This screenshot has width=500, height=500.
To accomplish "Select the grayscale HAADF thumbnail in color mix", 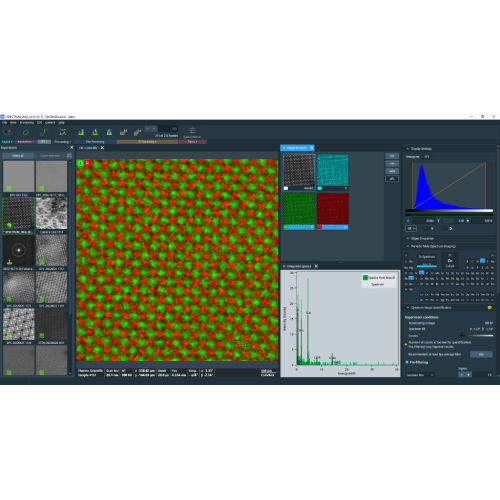I will pos(299,170).
